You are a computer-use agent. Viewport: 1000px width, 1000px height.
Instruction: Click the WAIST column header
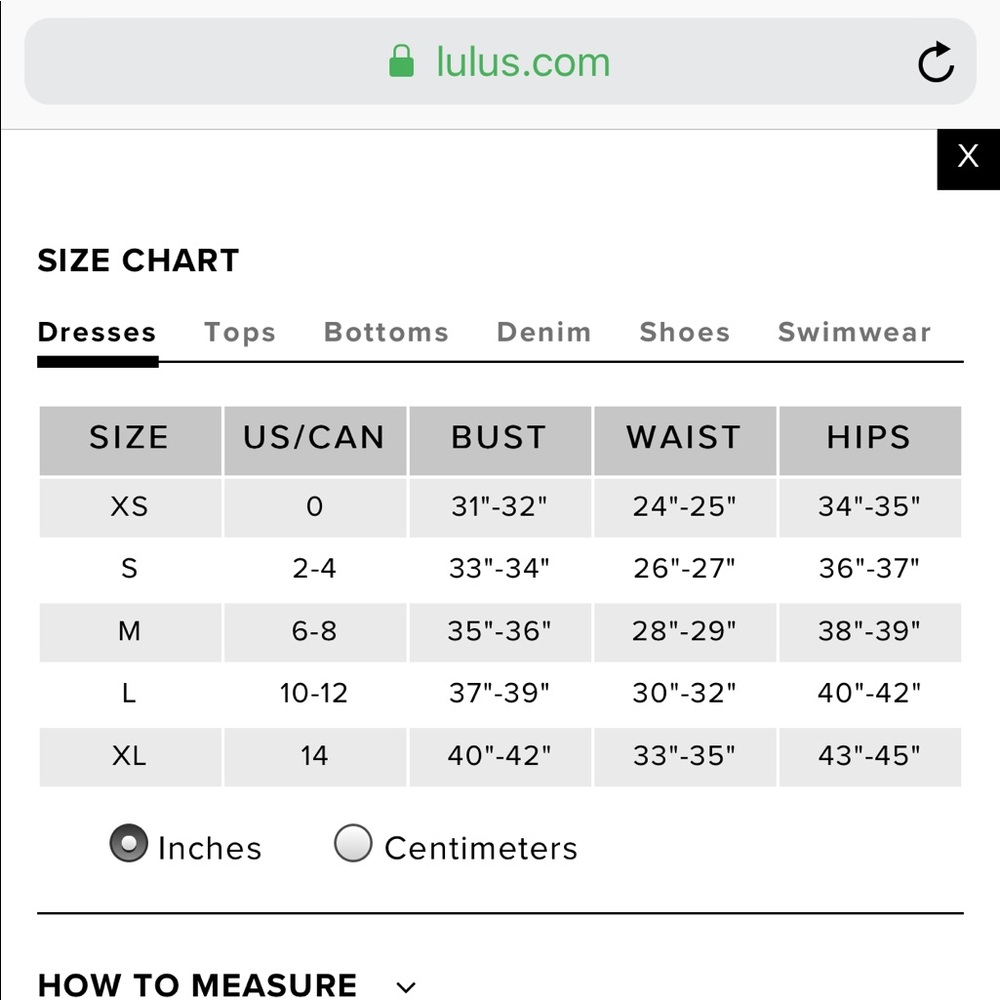click(x=685, y=440)
